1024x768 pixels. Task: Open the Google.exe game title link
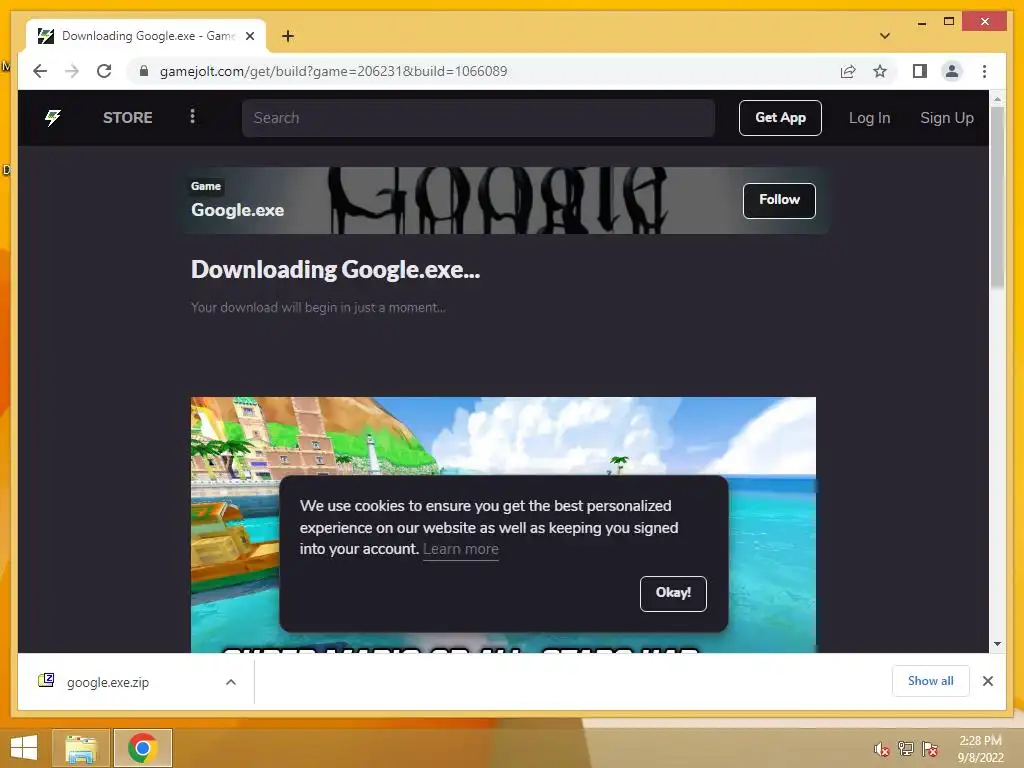click(237, 210)
